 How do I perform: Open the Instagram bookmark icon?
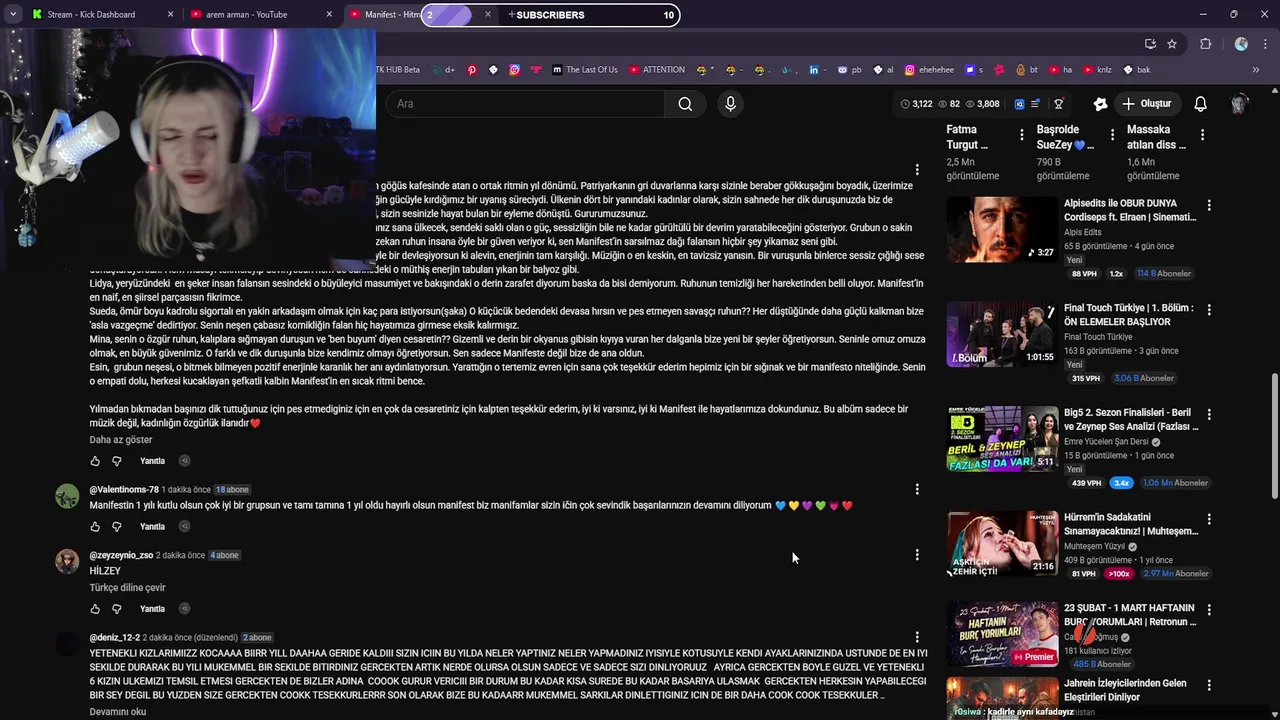pos(515,70)
